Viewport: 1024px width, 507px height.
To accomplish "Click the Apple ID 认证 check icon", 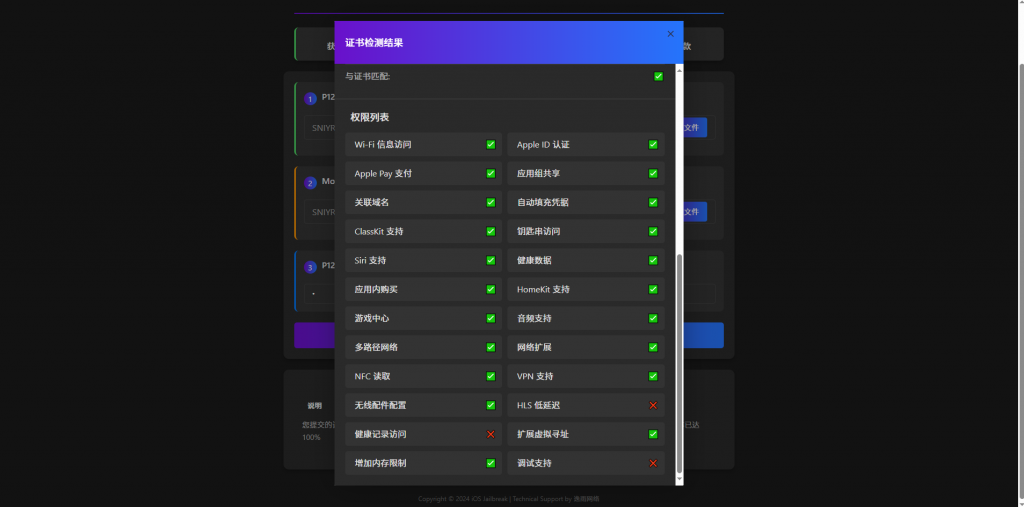I will coord(652,144).
